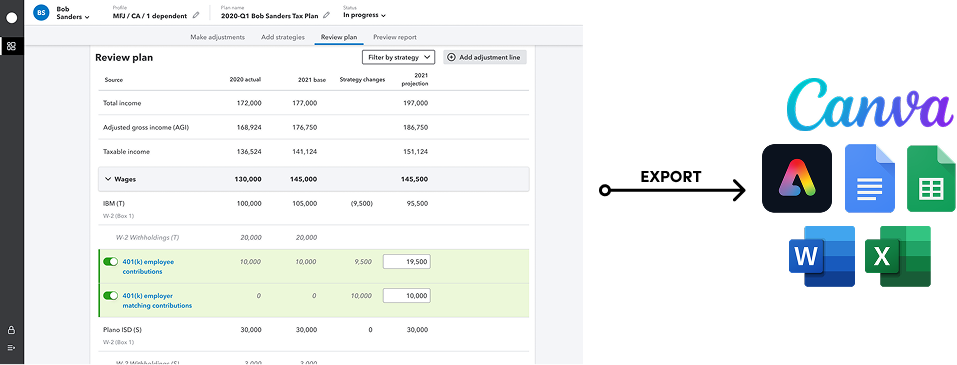Open the Preview report tab
Image resolution: width=957 pixels, height=365 pixels.
[395, 37]
